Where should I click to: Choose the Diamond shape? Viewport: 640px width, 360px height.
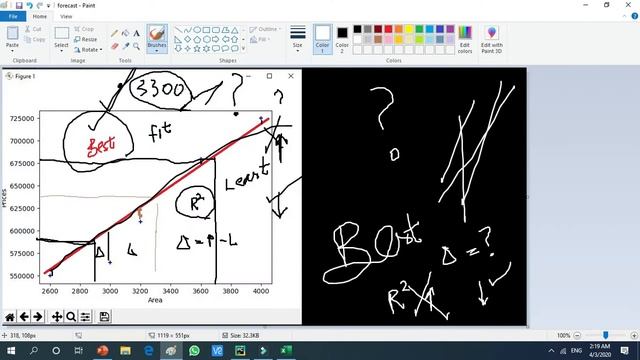tap(188, 40)
